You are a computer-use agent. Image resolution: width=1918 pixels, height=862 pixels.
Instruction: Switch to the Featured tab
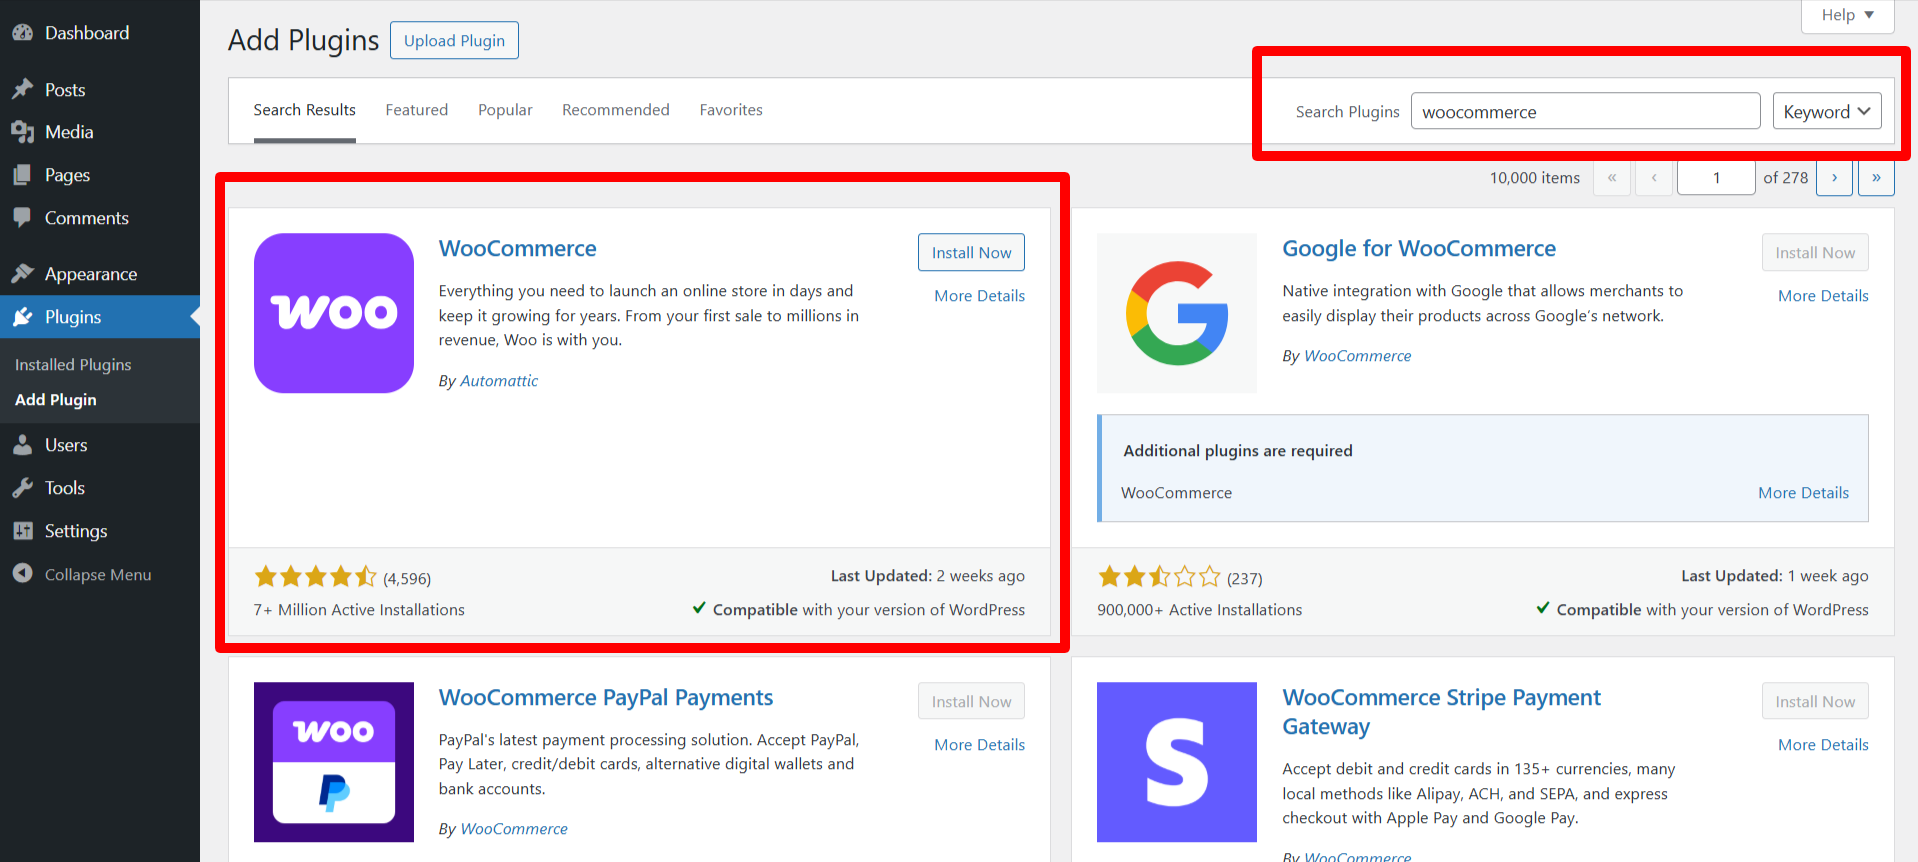[417, 110]
